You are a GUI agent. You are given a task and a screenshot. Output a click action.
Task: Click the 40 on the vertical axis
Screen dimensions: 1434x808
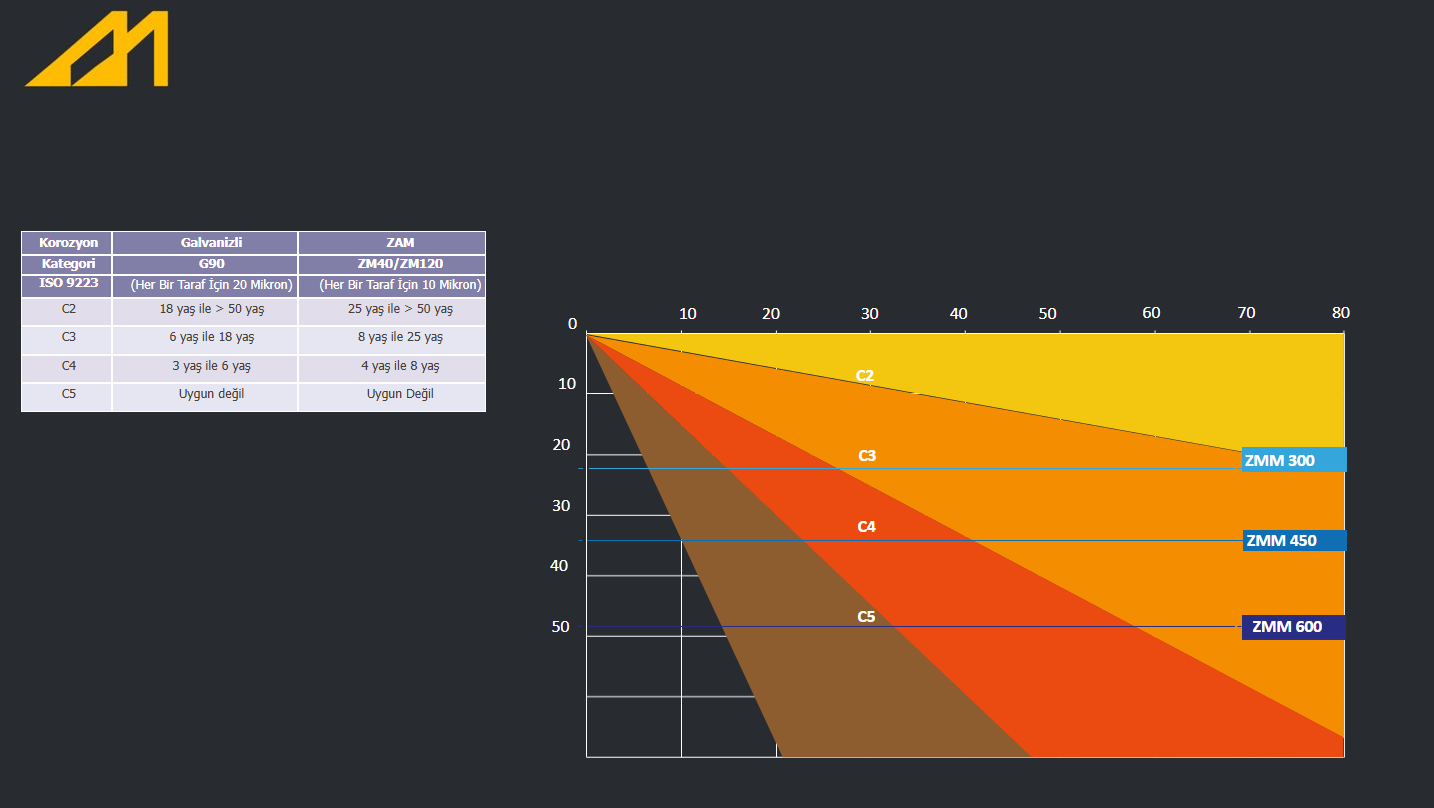(x=559, y=566)
